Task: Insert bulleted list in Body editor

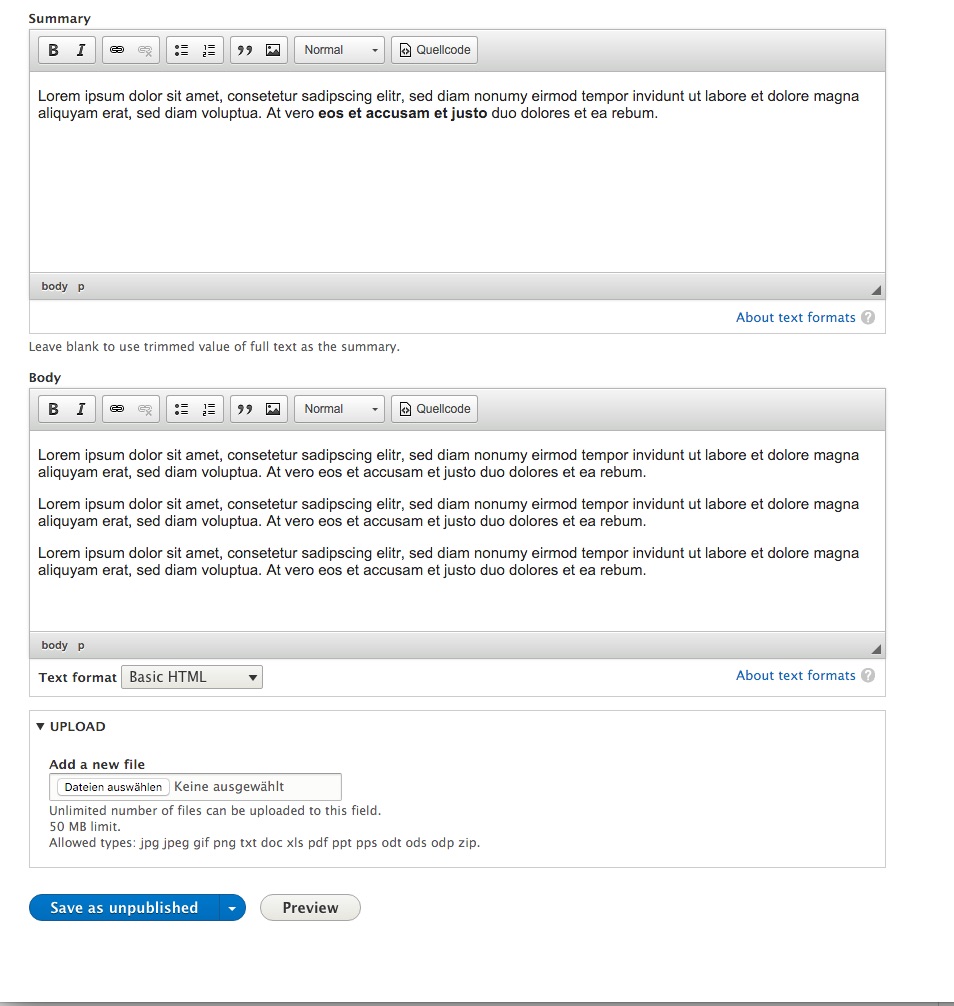Action: [182, 409]
